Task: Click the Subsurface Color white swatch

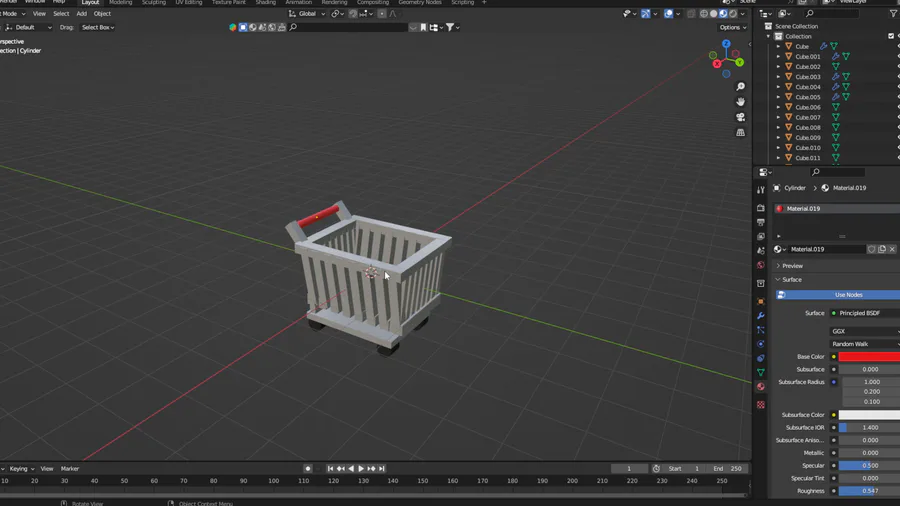Action: 869,415
